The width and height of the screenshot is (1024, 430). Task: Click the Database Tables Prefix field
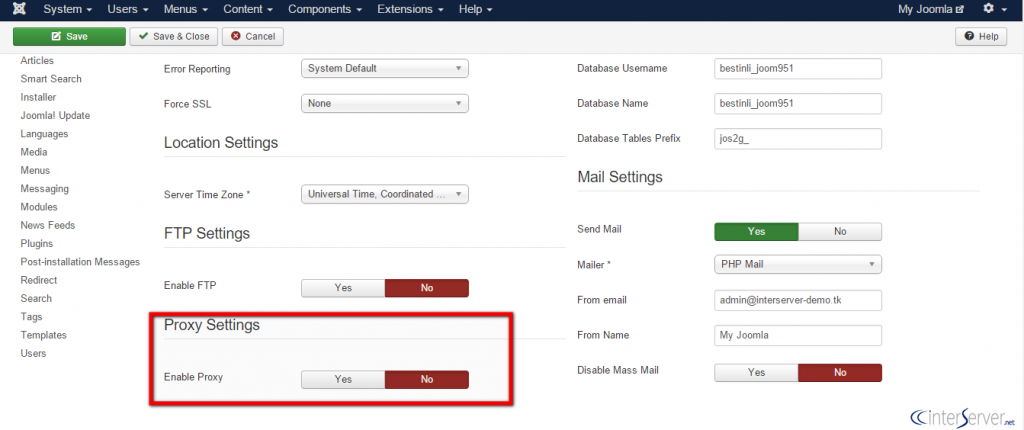[798, 139]
